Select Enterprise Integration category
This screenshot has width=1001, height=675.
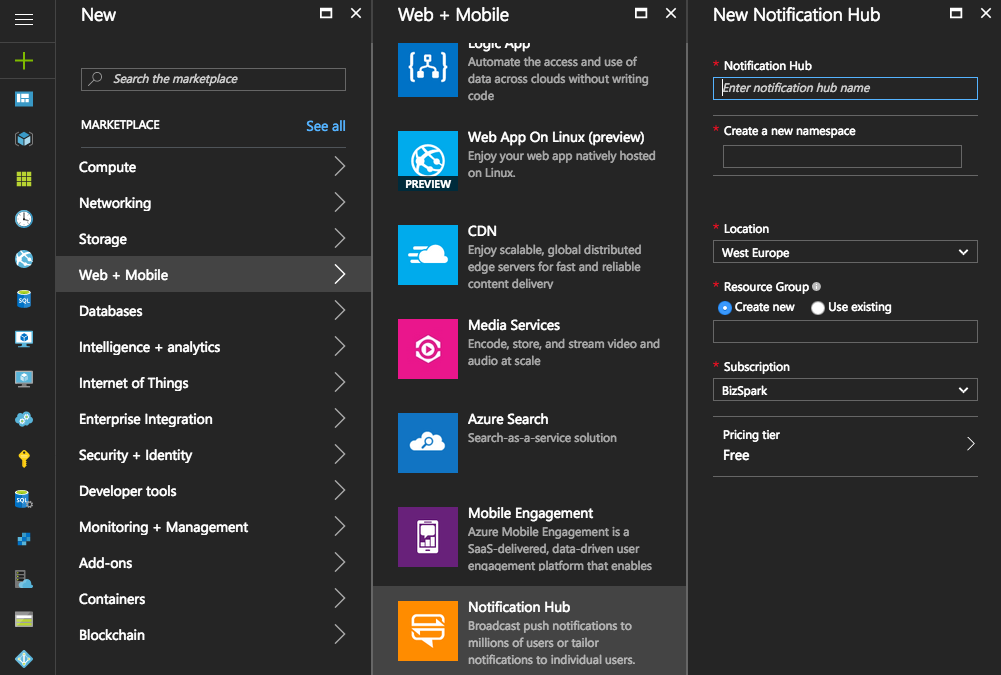tap(213, 419)
